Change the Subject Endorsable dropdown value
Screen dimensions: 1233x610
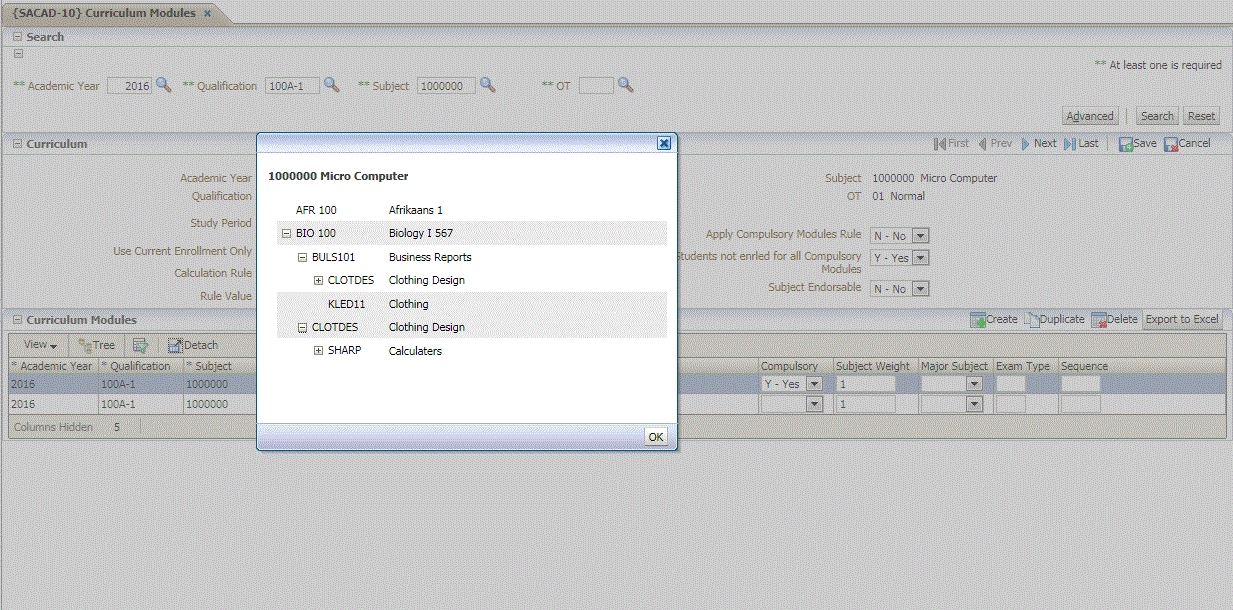point(921,288)
